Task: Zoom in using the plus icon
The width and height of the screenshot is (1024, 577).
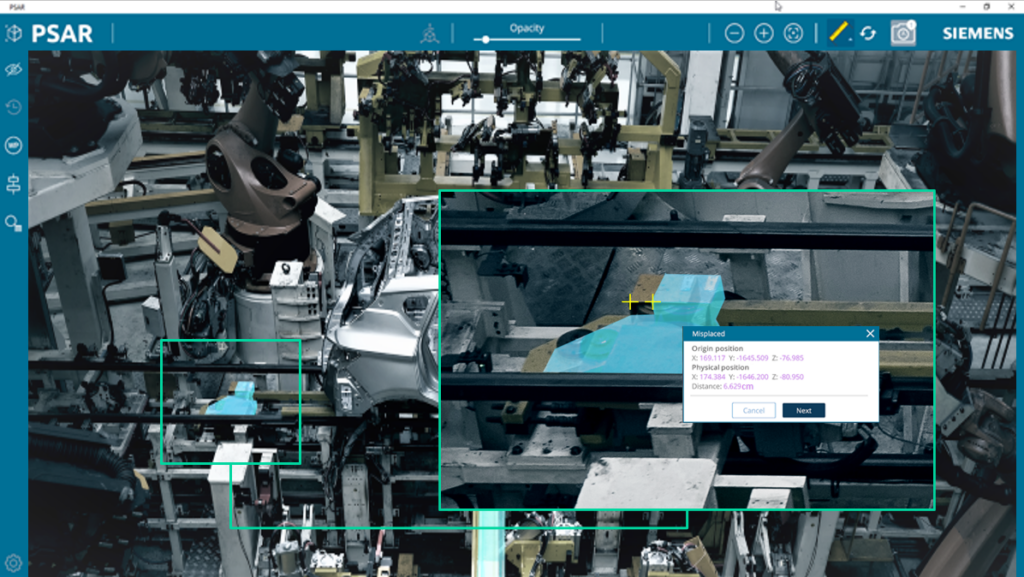Action: point(763,32)
